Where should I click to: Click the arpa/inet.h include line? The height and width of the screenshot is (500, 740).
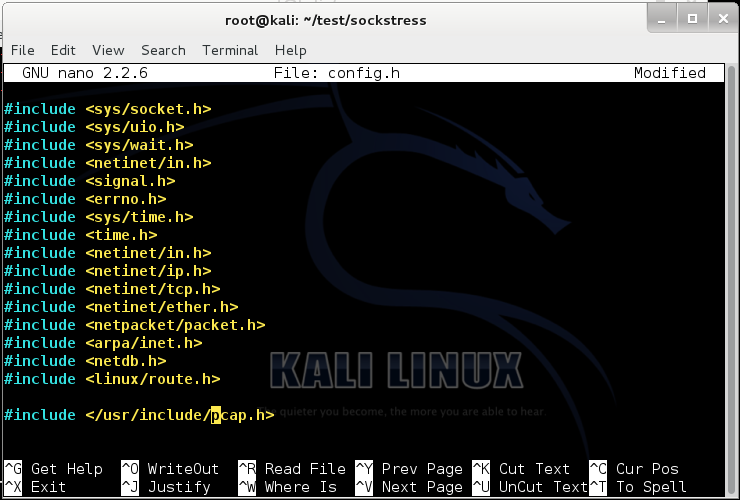[103, 343]
